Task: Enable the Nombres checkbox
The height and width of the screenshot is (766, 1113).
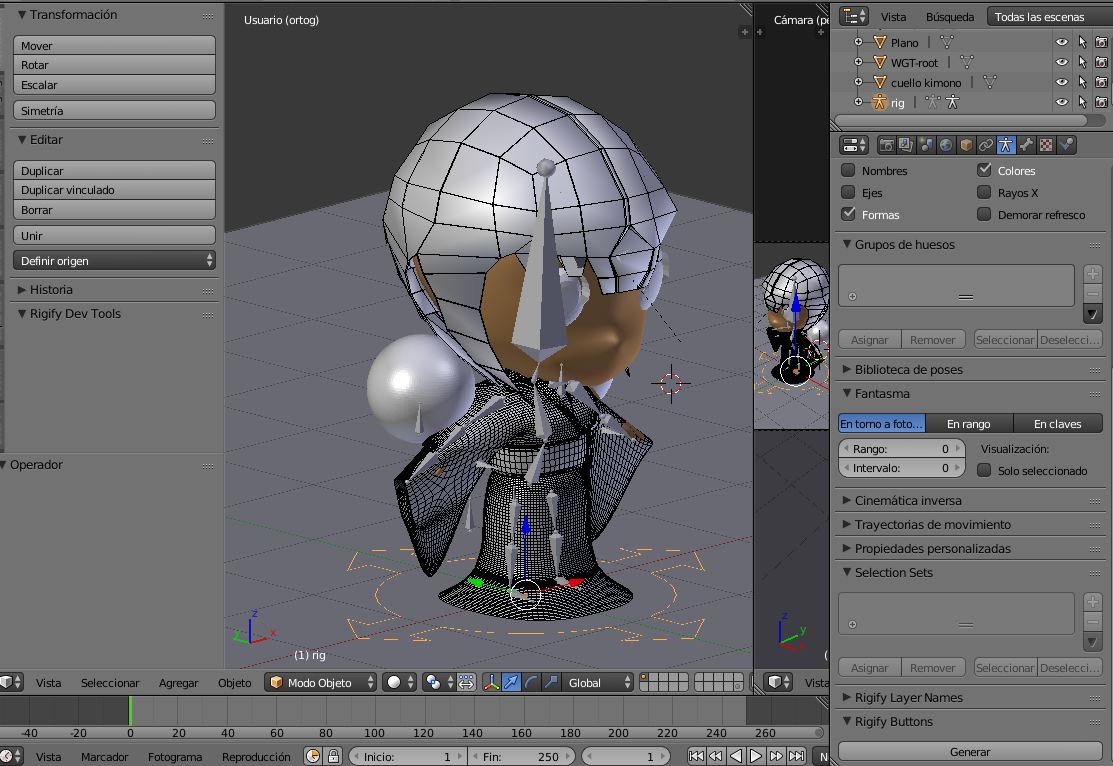Action: [x=848, y=171]
